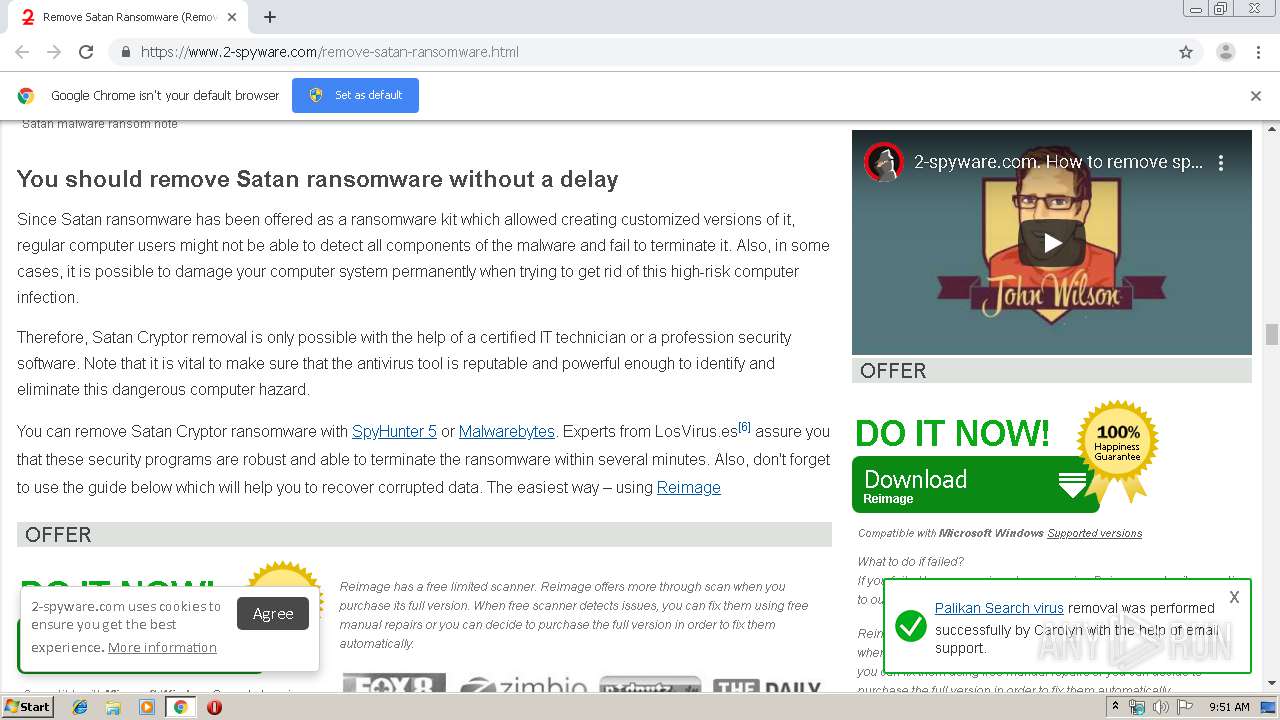Click the 100% Happiness Guarantee badge
Viewport: 1280px width, 720px height.
click(1117, 446)
